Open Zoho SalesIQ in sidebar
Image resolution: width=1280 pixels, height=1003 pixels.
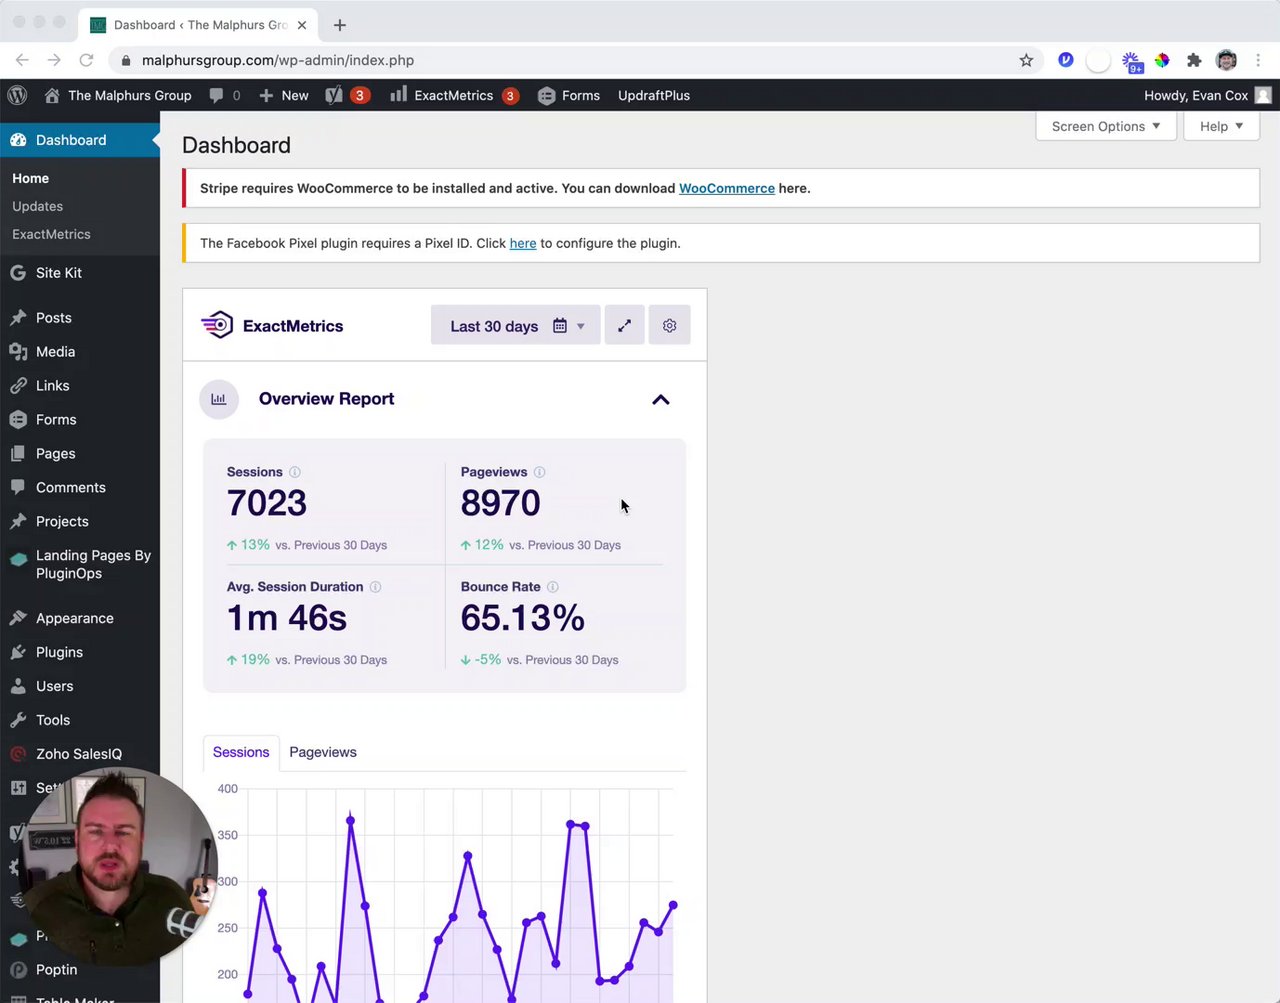click(80, 754)
